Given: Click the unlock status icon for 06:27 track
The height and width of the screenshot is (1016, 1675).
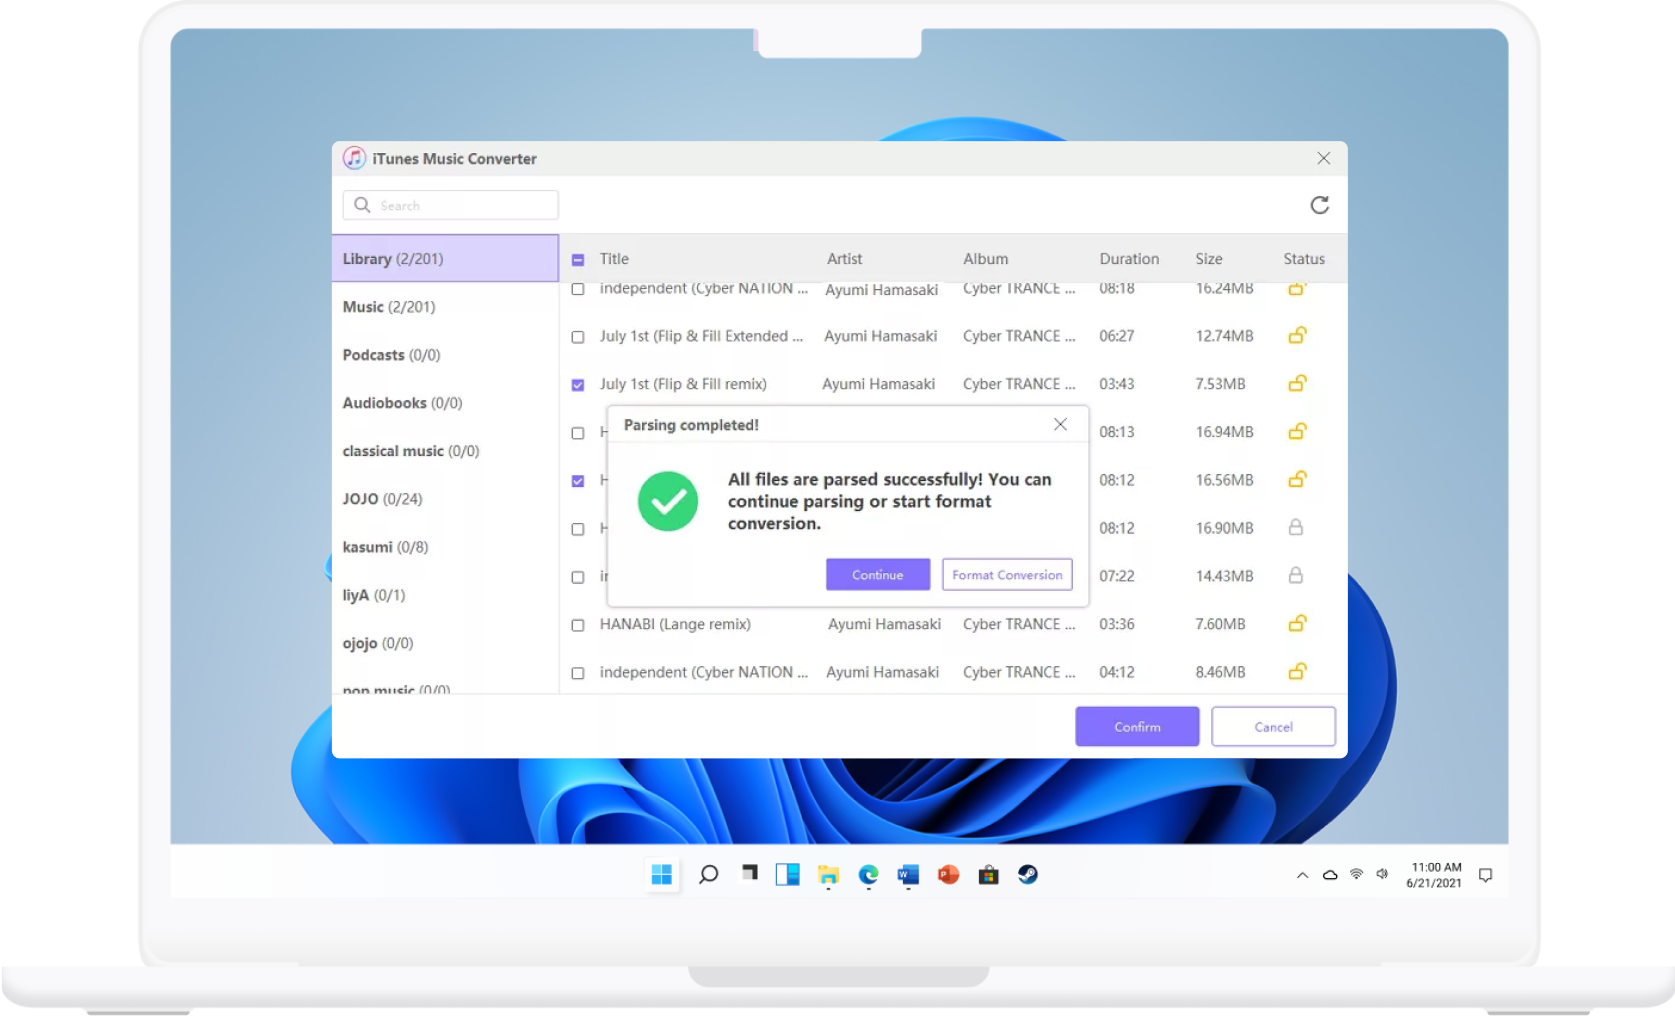Looking at the screenshot, I should click(x=1296, y=335).
